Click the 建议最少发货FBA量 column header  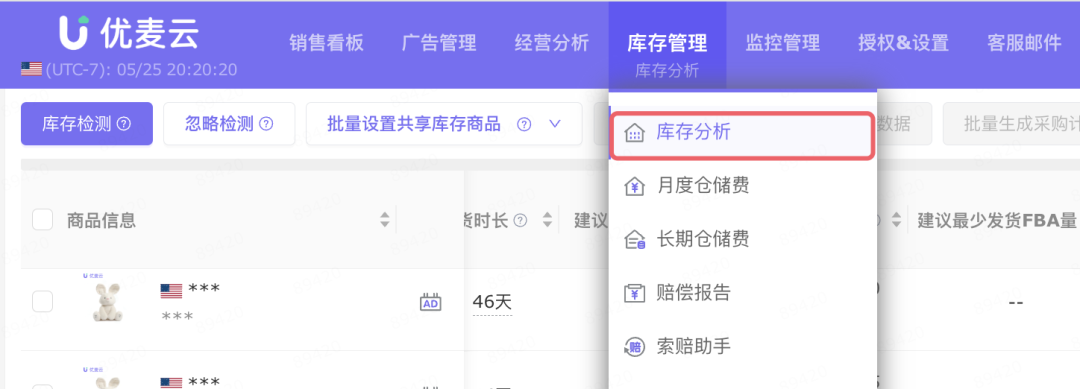click(997, 220)
